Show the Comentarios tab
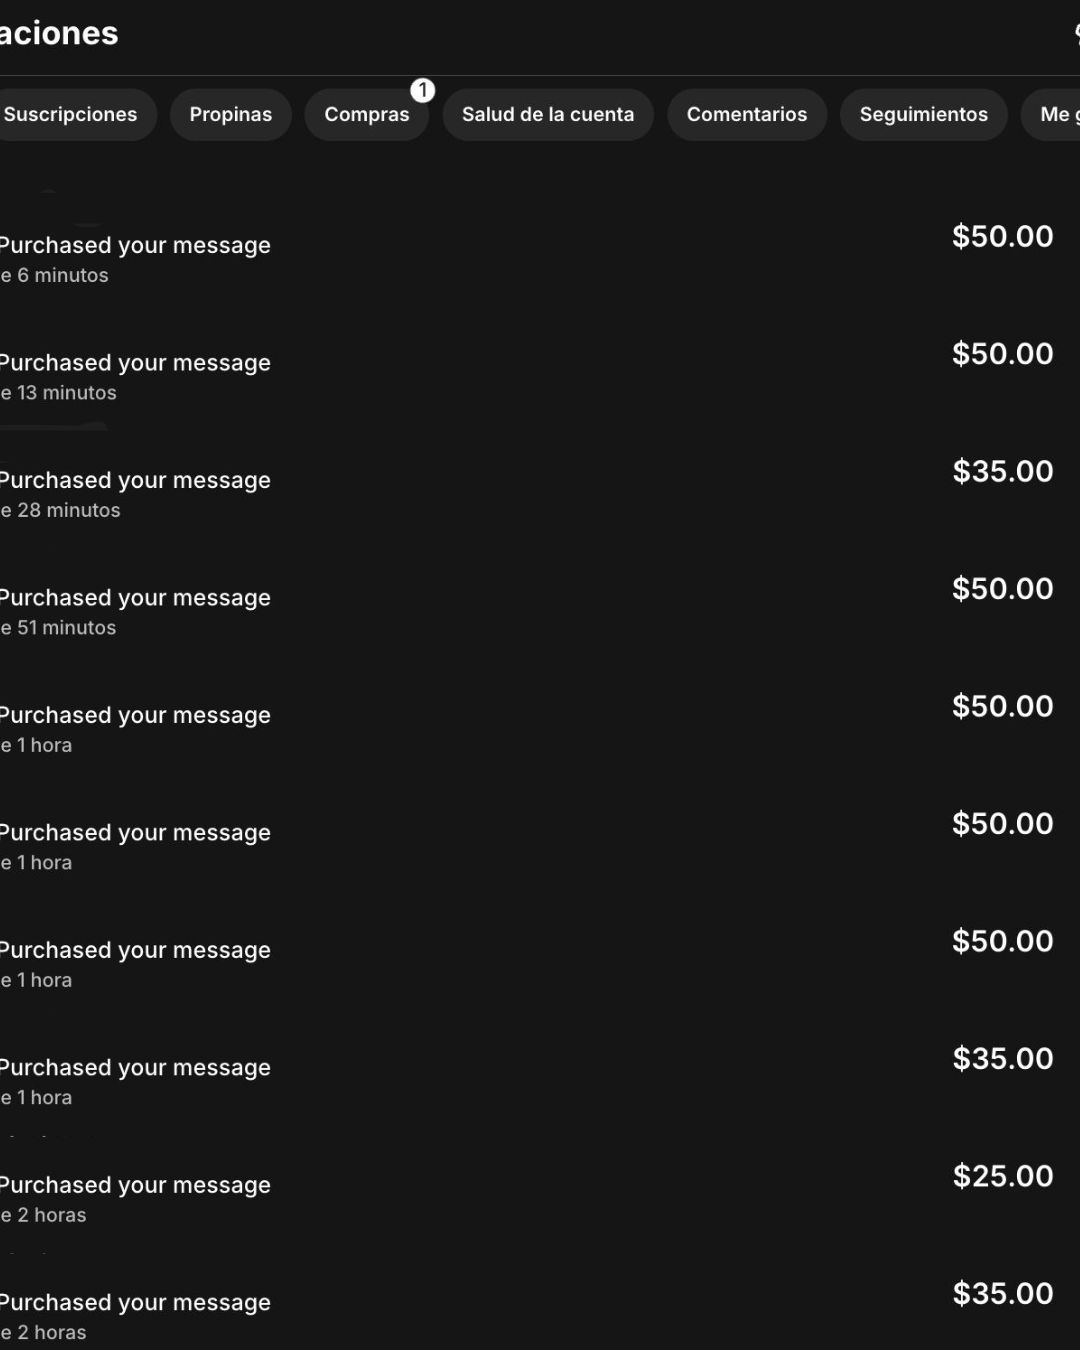Viewport: 1080px width, 1350px height. coord(746,115)
